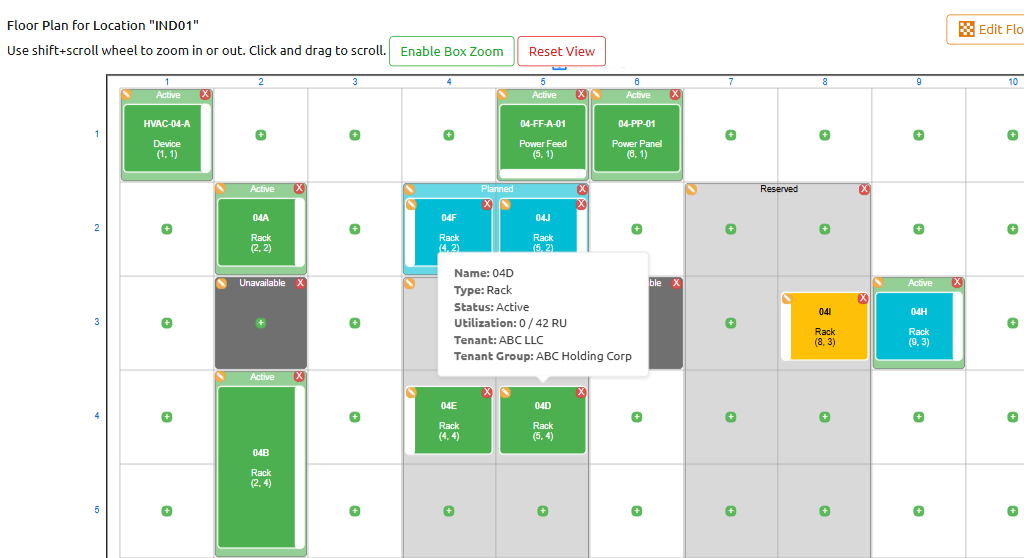Remove the 04-FF-A-01 Power Feed tile
1024x558 pixels.
[581, 94]
